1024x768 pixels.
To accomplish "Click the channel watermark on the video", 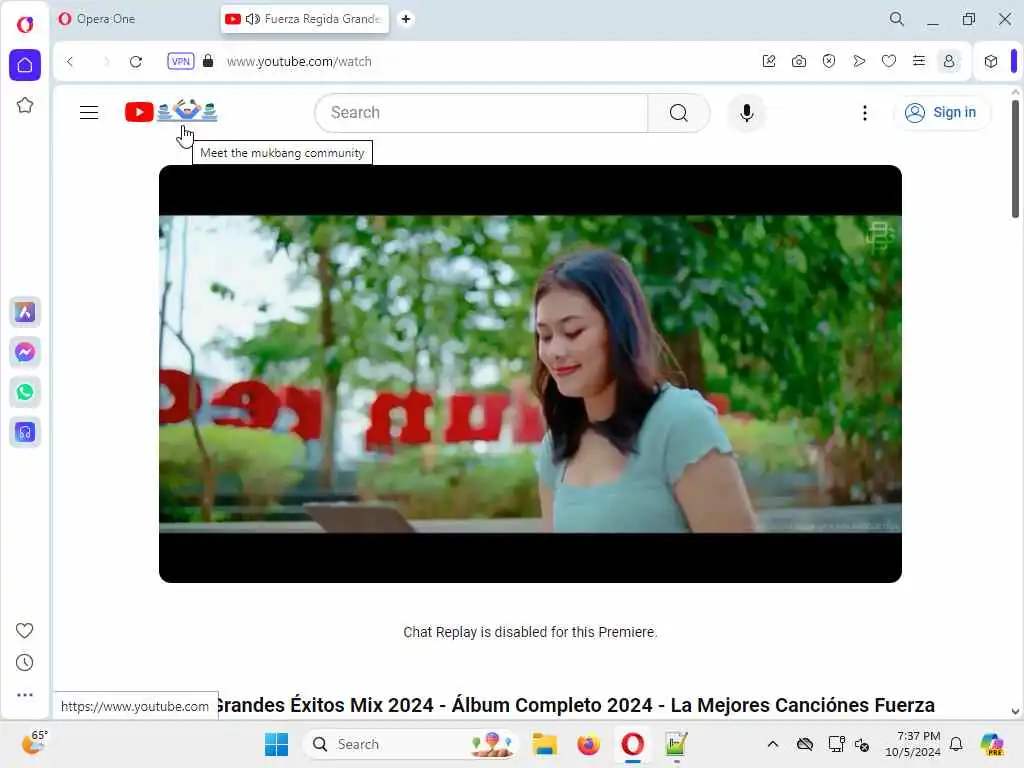I will click(880, 236).
